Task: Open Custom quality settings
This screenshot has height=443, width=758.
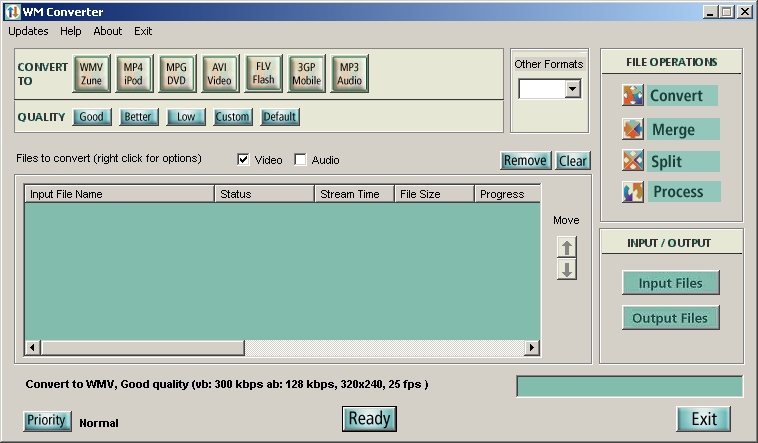Action: pos(232,117)
